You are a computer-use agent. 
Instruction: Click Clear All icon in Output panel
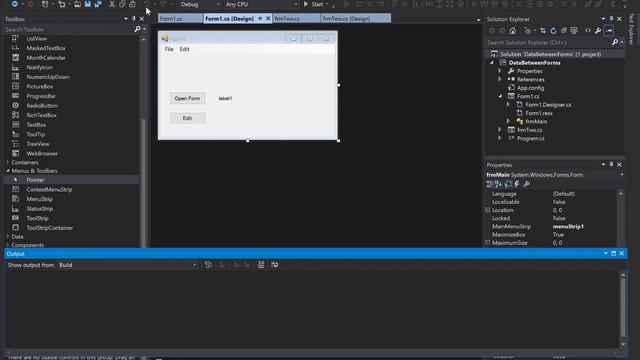pos(261,265)
